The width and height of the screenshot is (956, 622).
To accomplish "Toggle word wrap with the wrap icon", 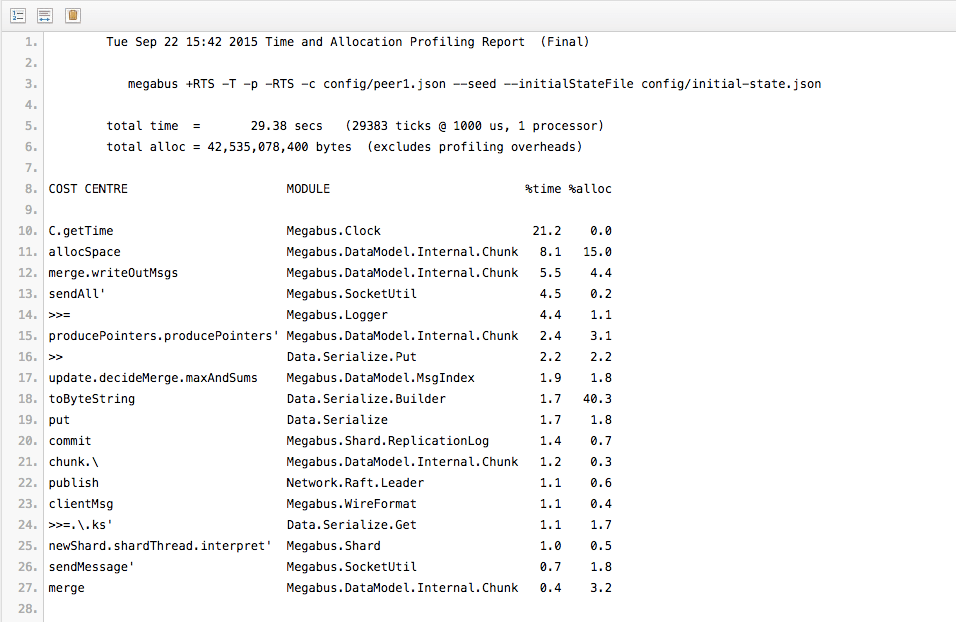I will pos(45,16).
